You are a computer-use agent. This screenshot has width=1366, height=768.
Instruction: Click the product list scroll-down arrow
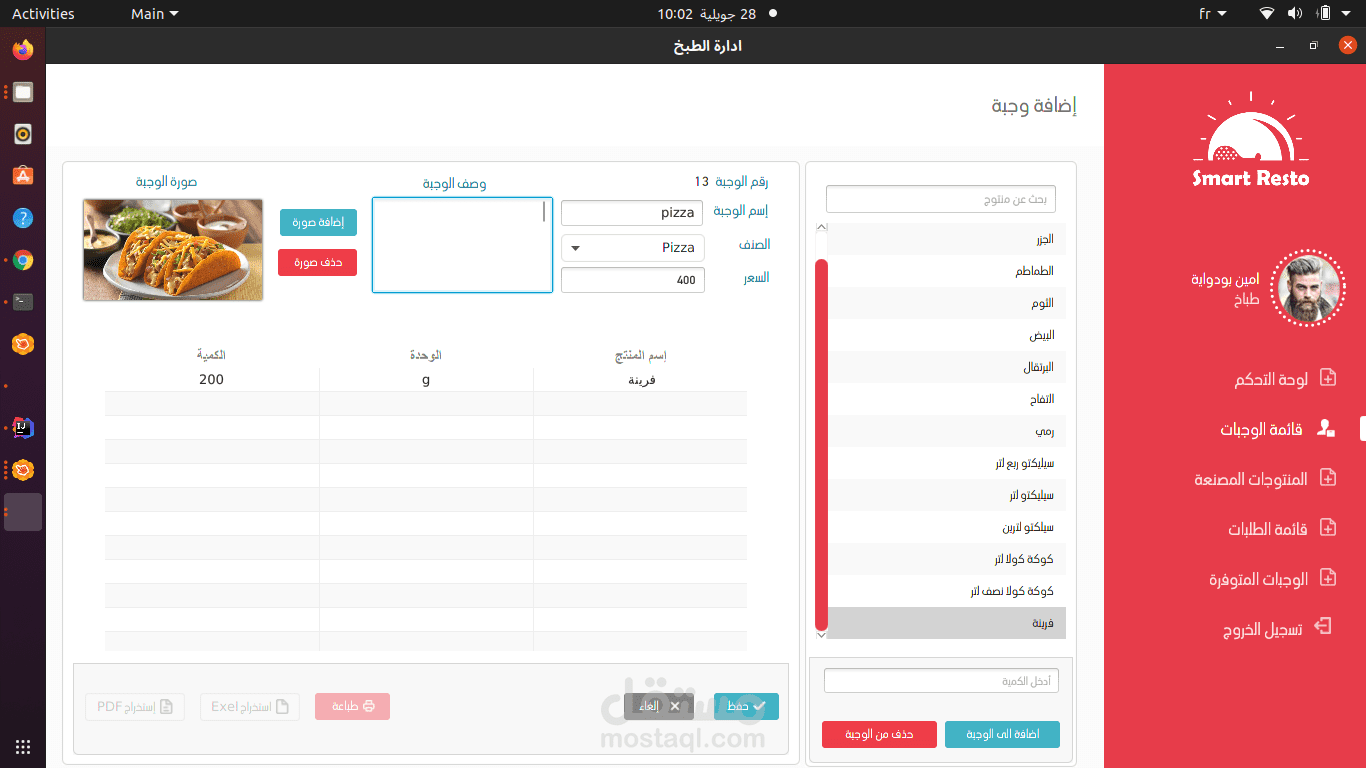[821, 634]
